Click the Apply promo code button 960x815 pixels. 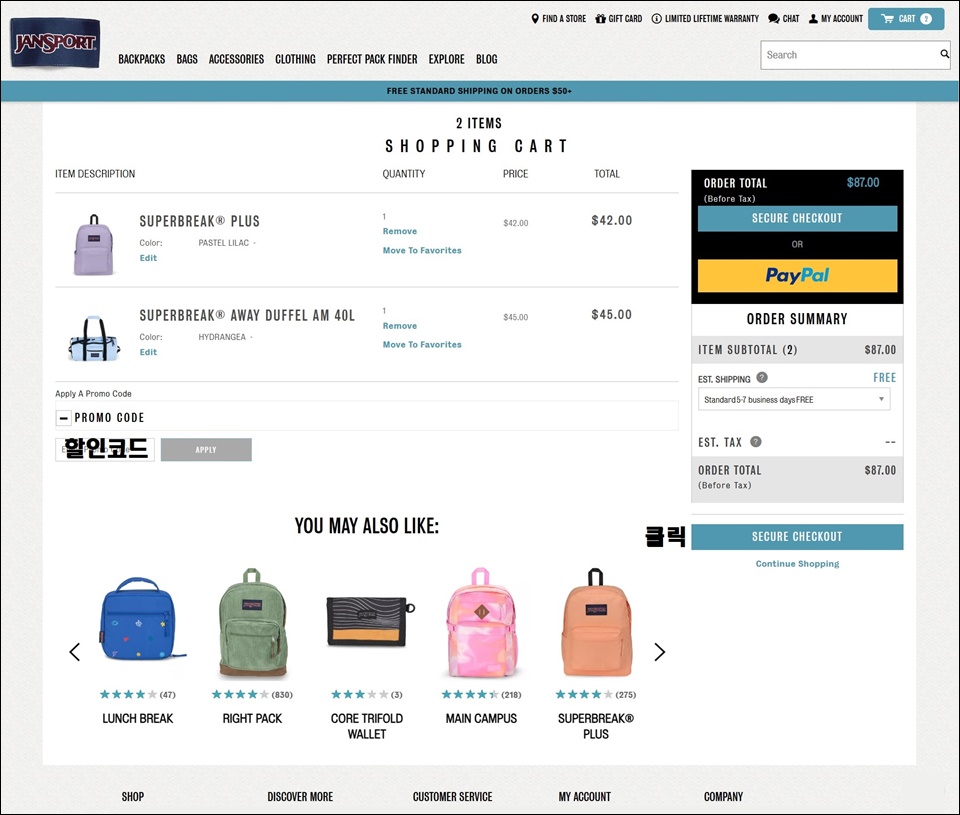tap(206, 449)
